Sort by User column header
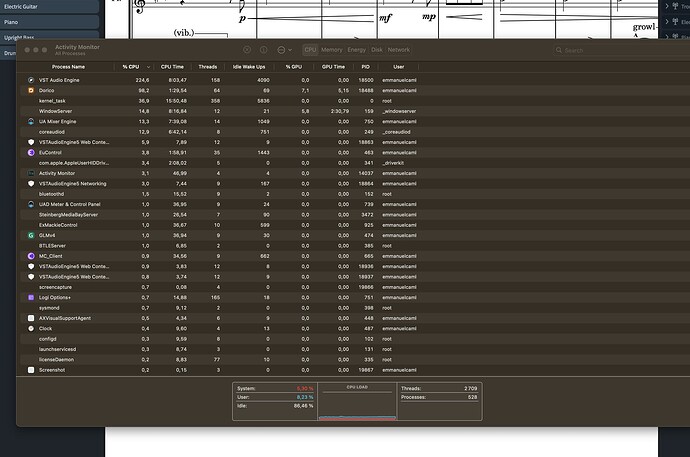This screenshot has width=690, height=457. [398, 67]
